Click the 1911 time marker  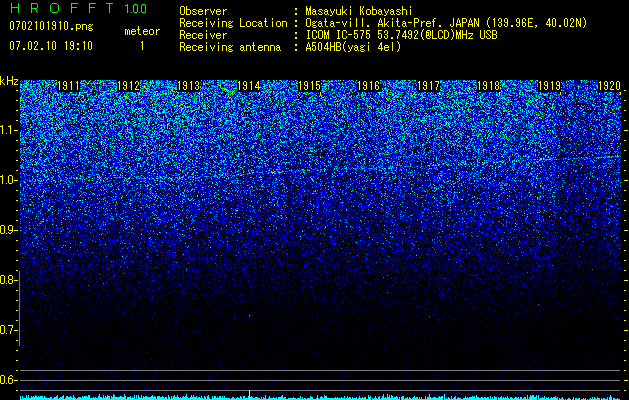tap(69, 86)
